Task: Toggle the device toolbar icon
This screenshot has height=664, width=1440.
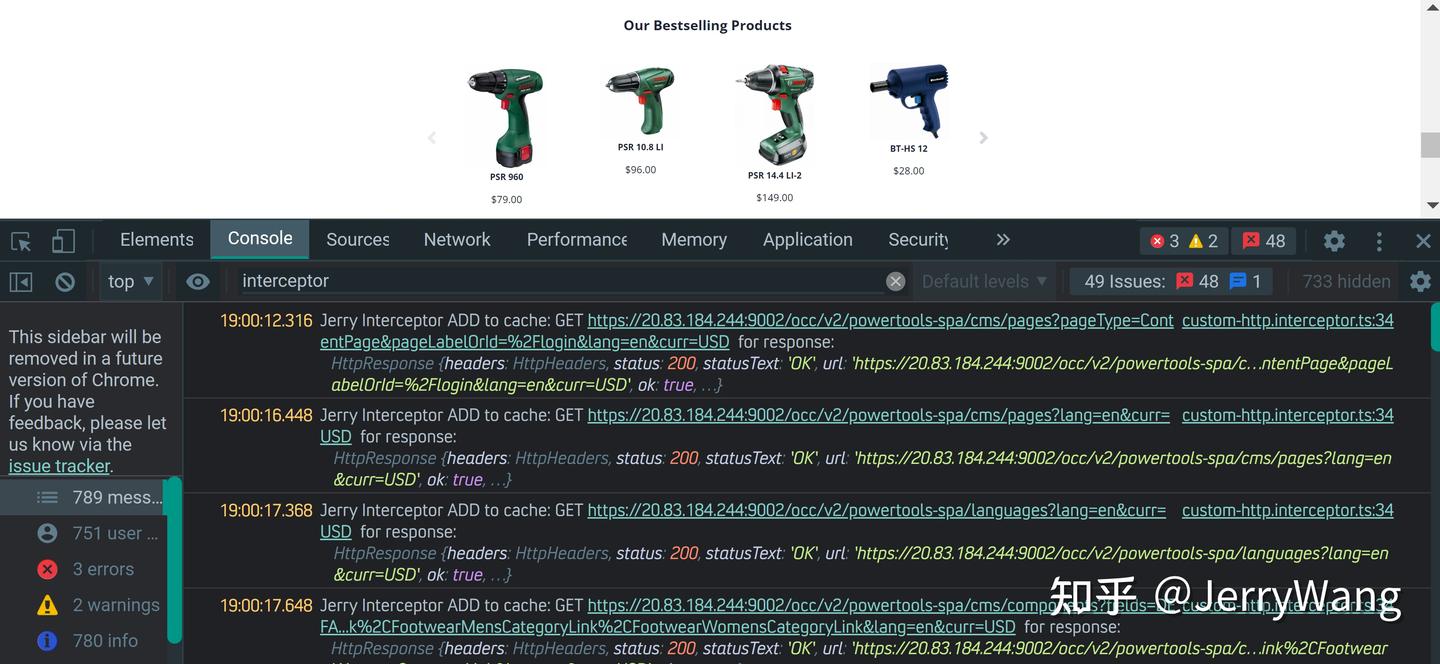Action: pyautogui.click(x=63, y=241)
